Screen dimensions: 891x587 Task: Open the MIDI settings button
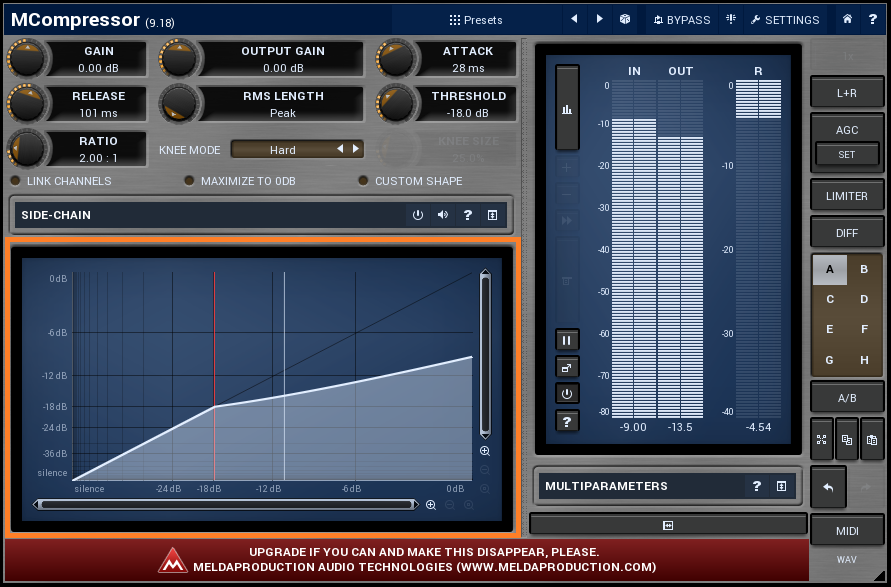(847, 531)
